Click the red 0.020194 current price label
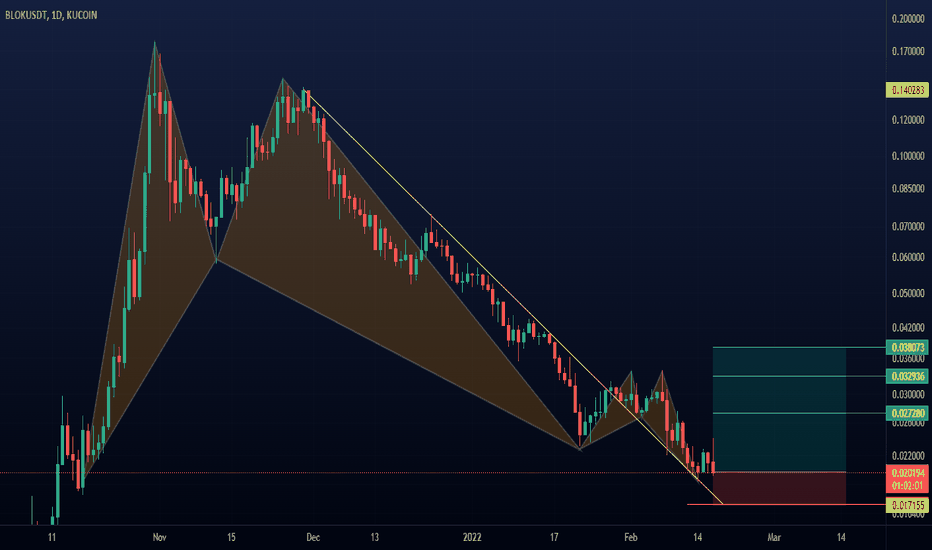The image size is (932, 550). [908, 473]
